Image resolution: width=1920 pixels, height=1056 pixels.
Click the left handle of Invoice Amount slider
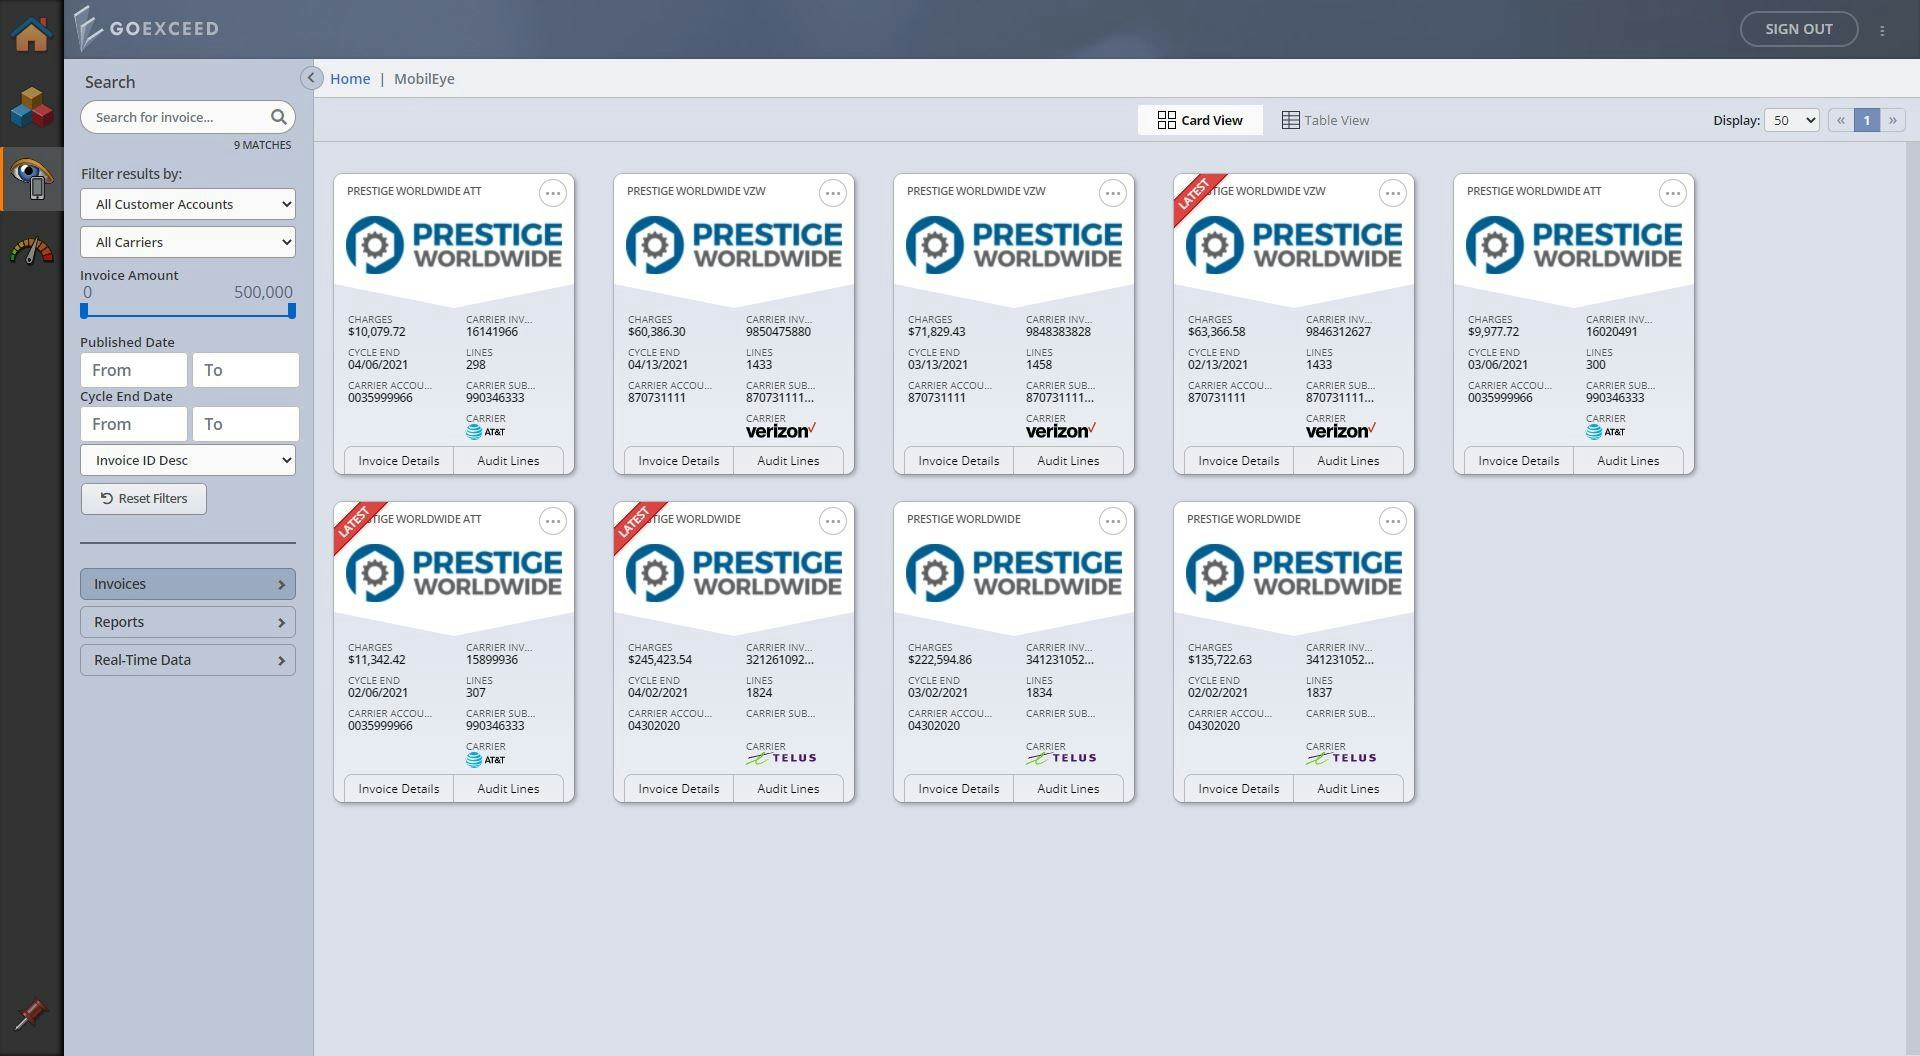click(x=84, y=311)
